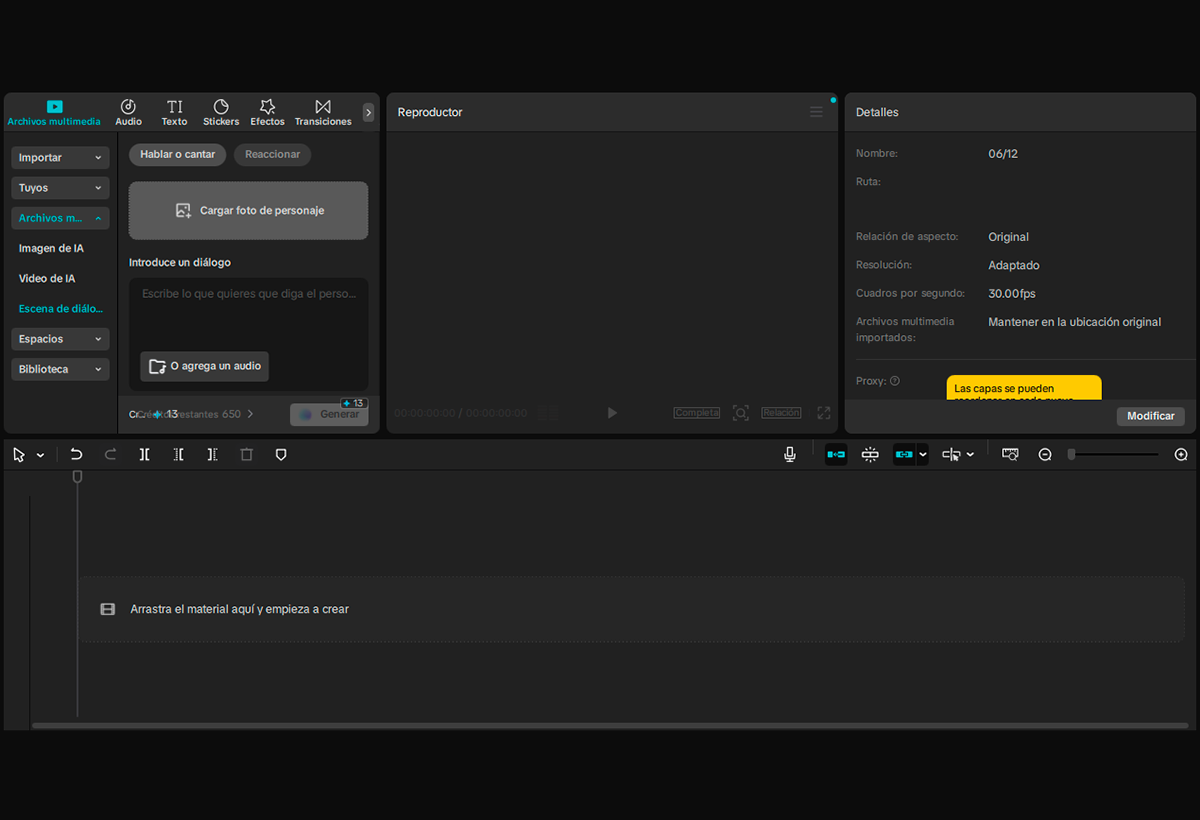Image resolution: width=1200 pixels, height=820 pixels.
Task: Click the Split clip tool
Action: coord(145,455)
